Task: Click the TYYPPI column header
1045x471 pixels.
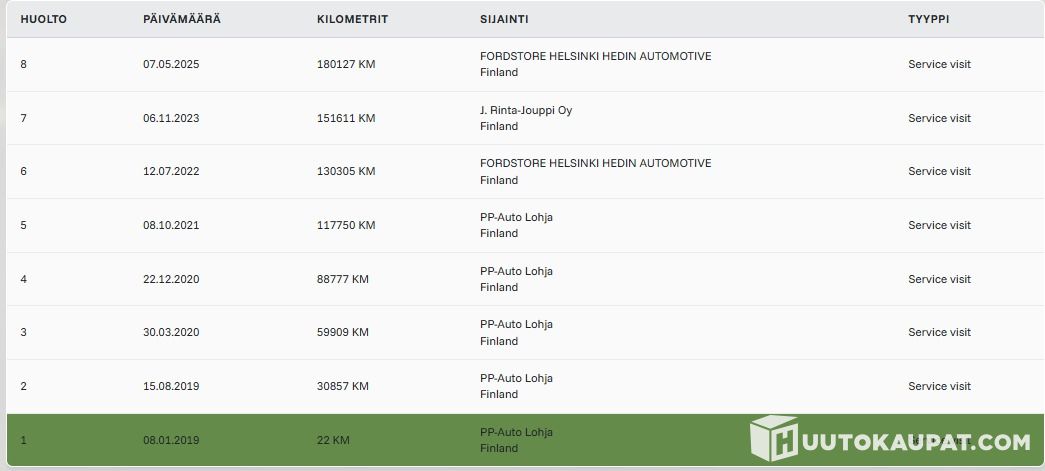Action: pos(929,19)
